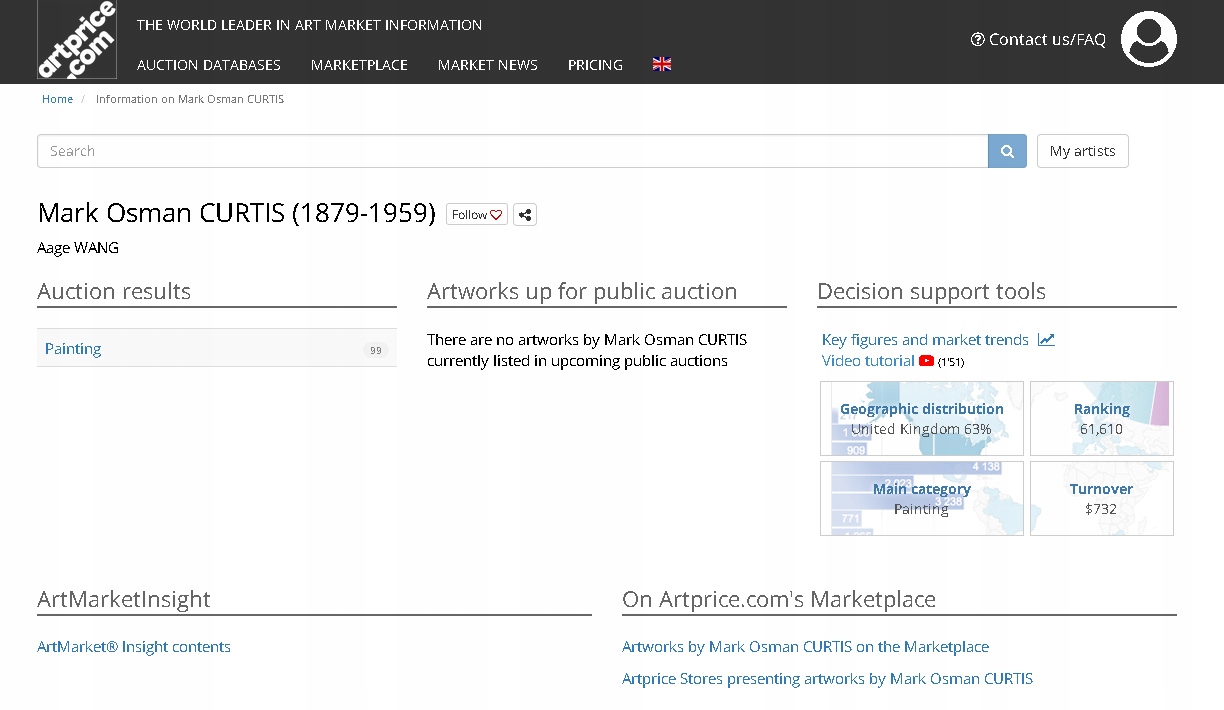Click the artprice.com logo
Viewport: 1224px width, 710px height.
click(x=77, y=40)
